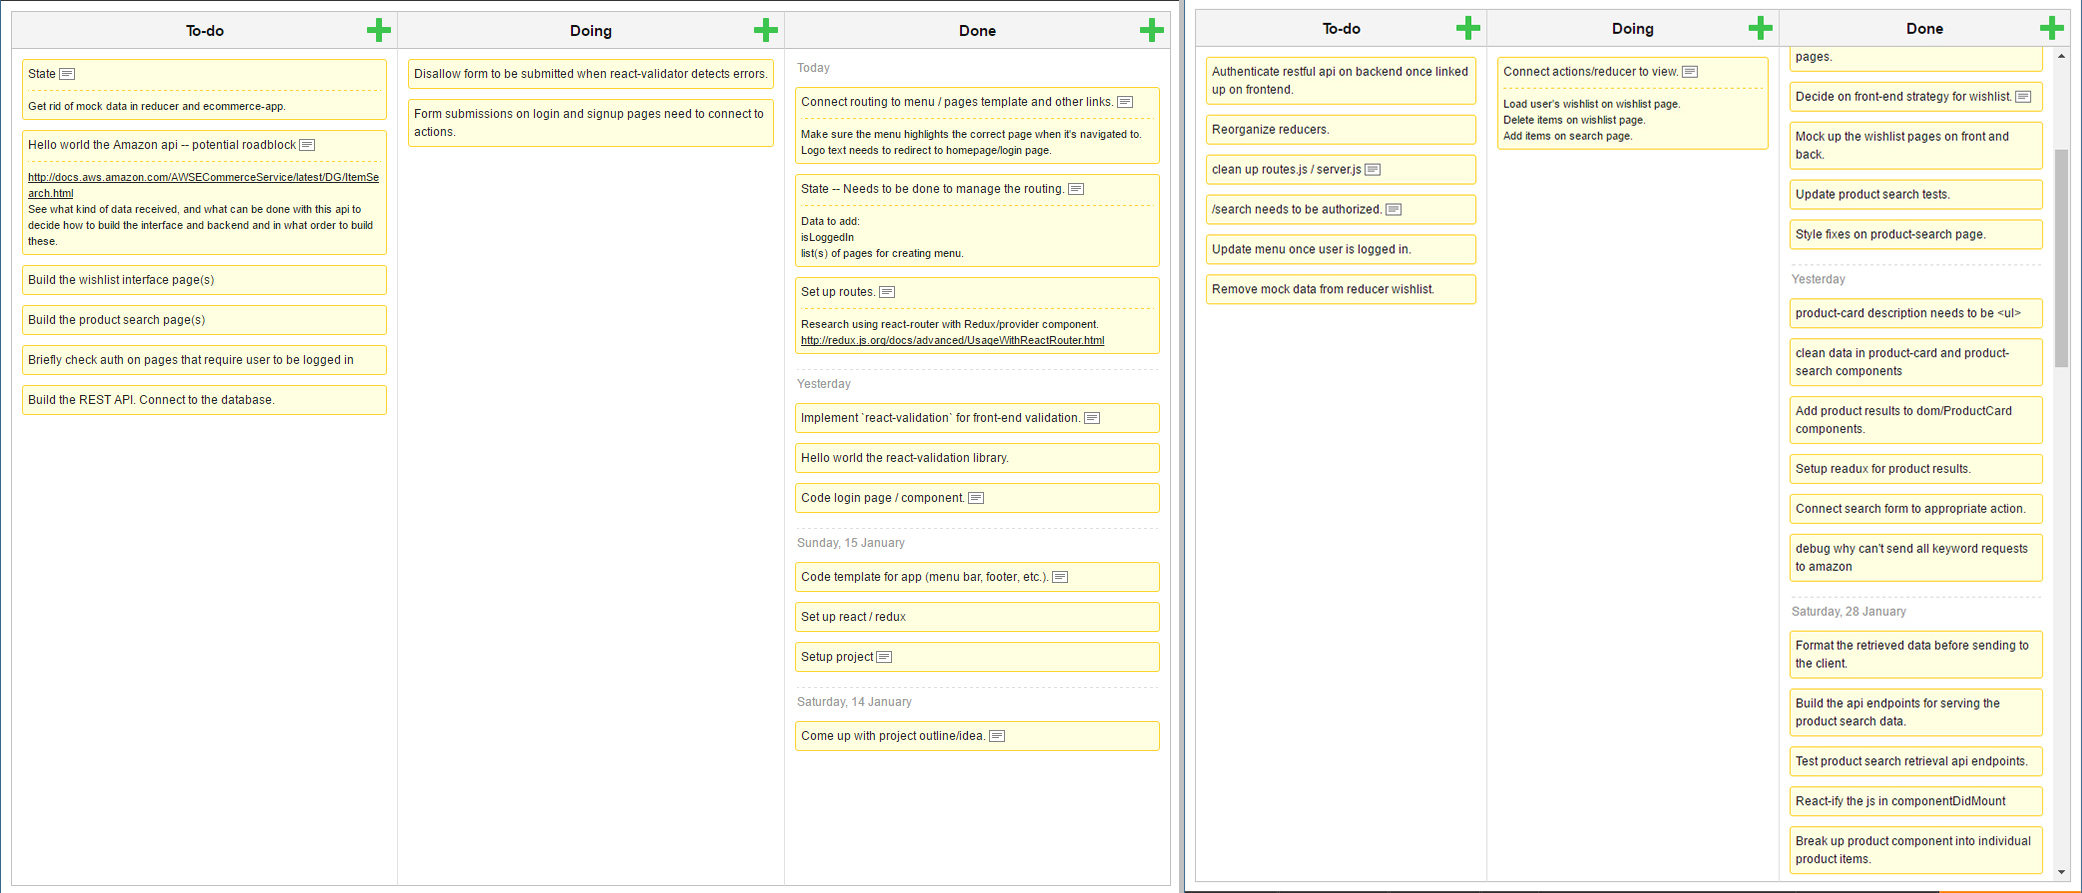Viewport: 2082px width, 893px height.
Task: Click scroll-up arrow of right Done column
Action: pyautogui.click(x=2061, y=56)
